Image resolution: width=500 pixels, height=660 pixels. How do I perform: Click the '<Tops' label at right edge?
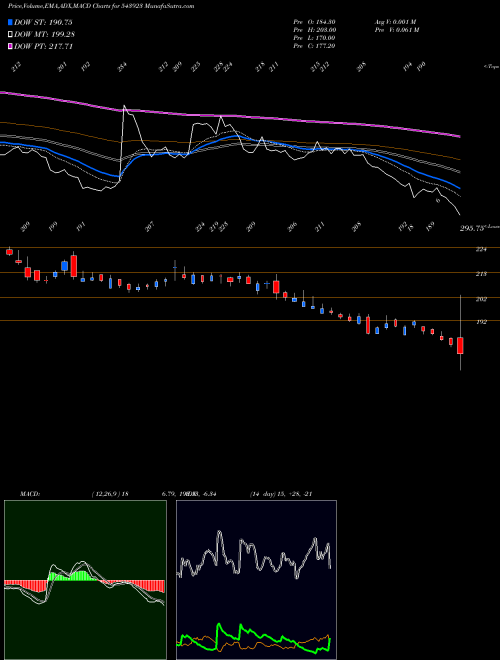coord(491,67)
